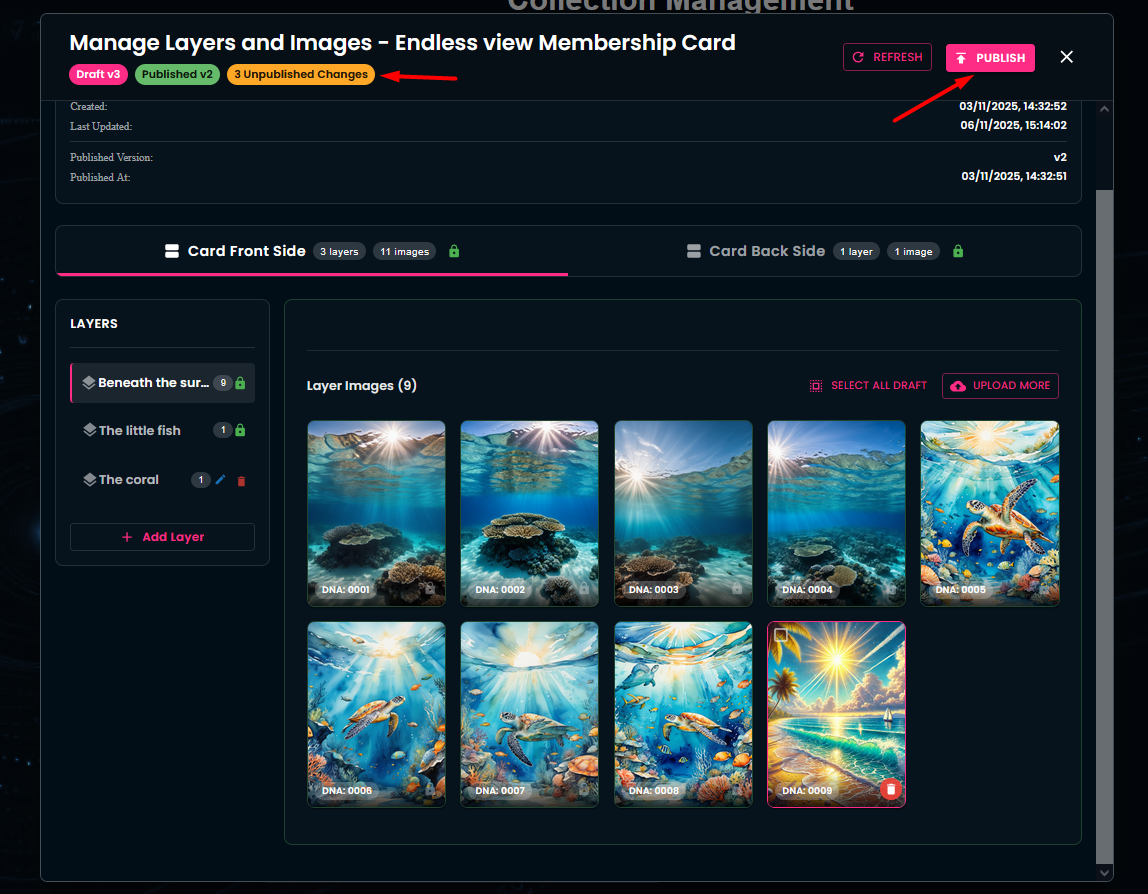This screenshot has width=1148, height=894.
Task: Click the lock icon on Card Back Side tab
Action: click(x=958, y=251)
